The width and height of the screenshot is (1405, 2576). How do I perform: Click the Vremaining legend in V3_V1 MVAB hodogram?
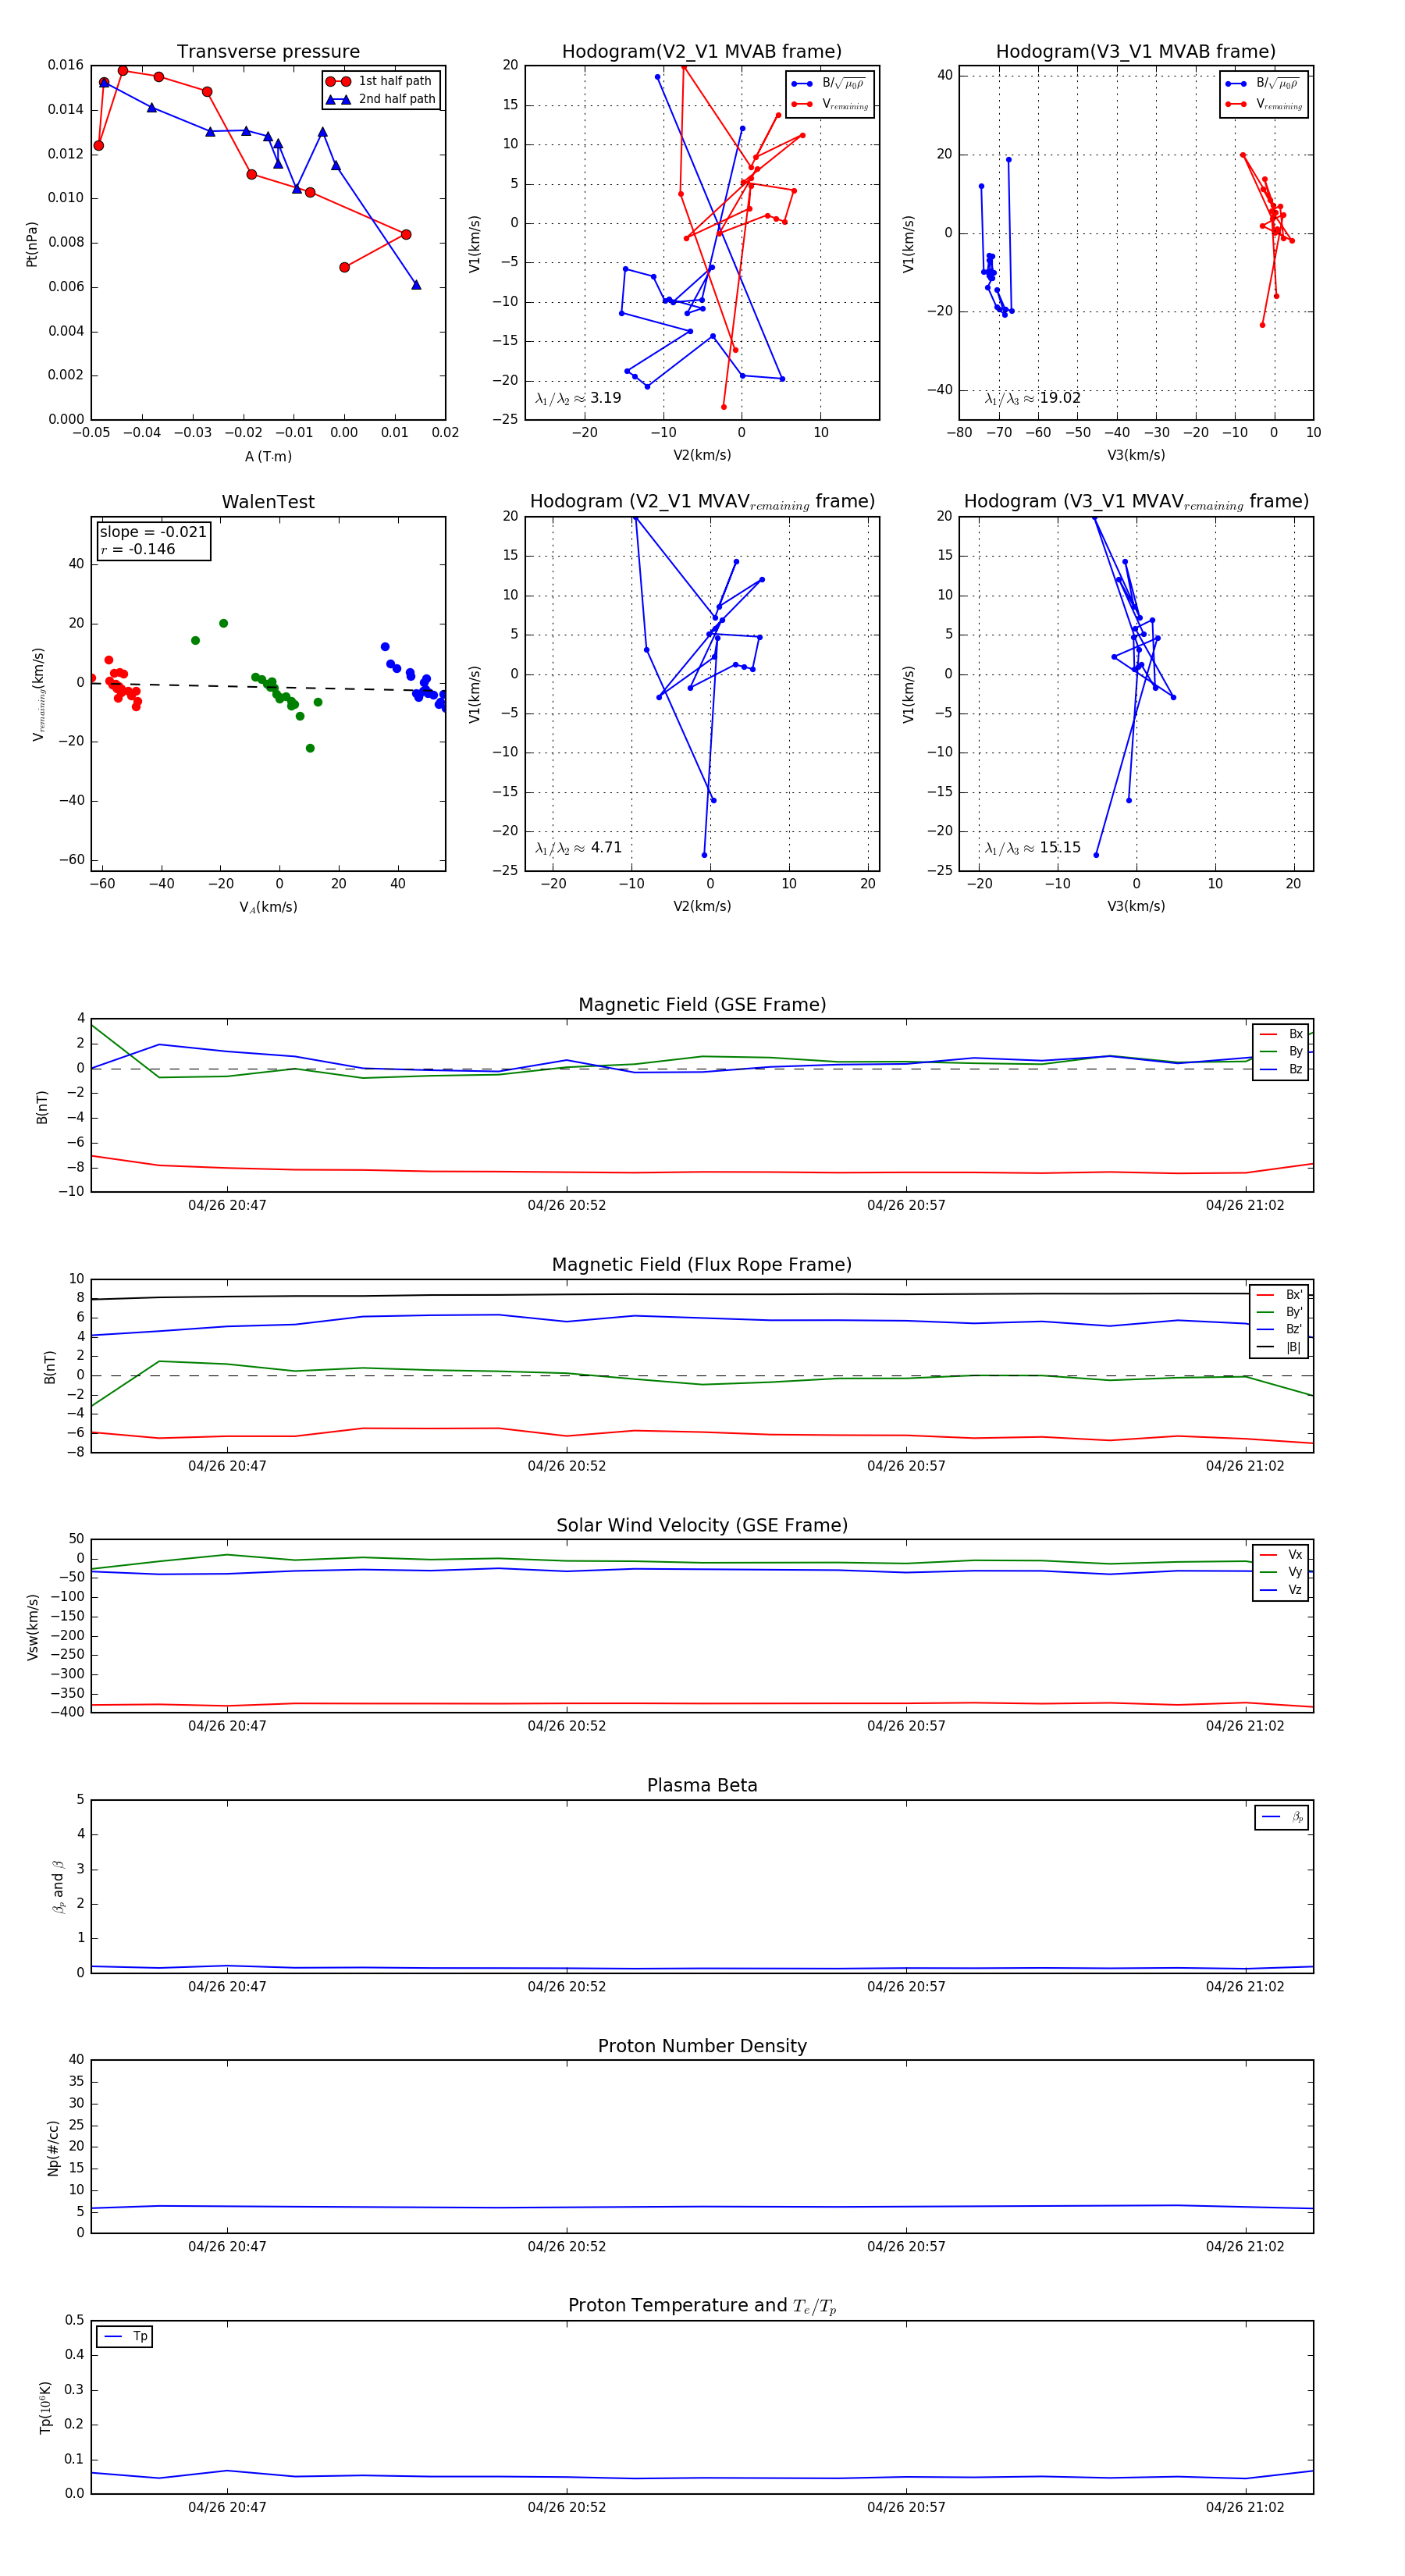coord(1263,104)
